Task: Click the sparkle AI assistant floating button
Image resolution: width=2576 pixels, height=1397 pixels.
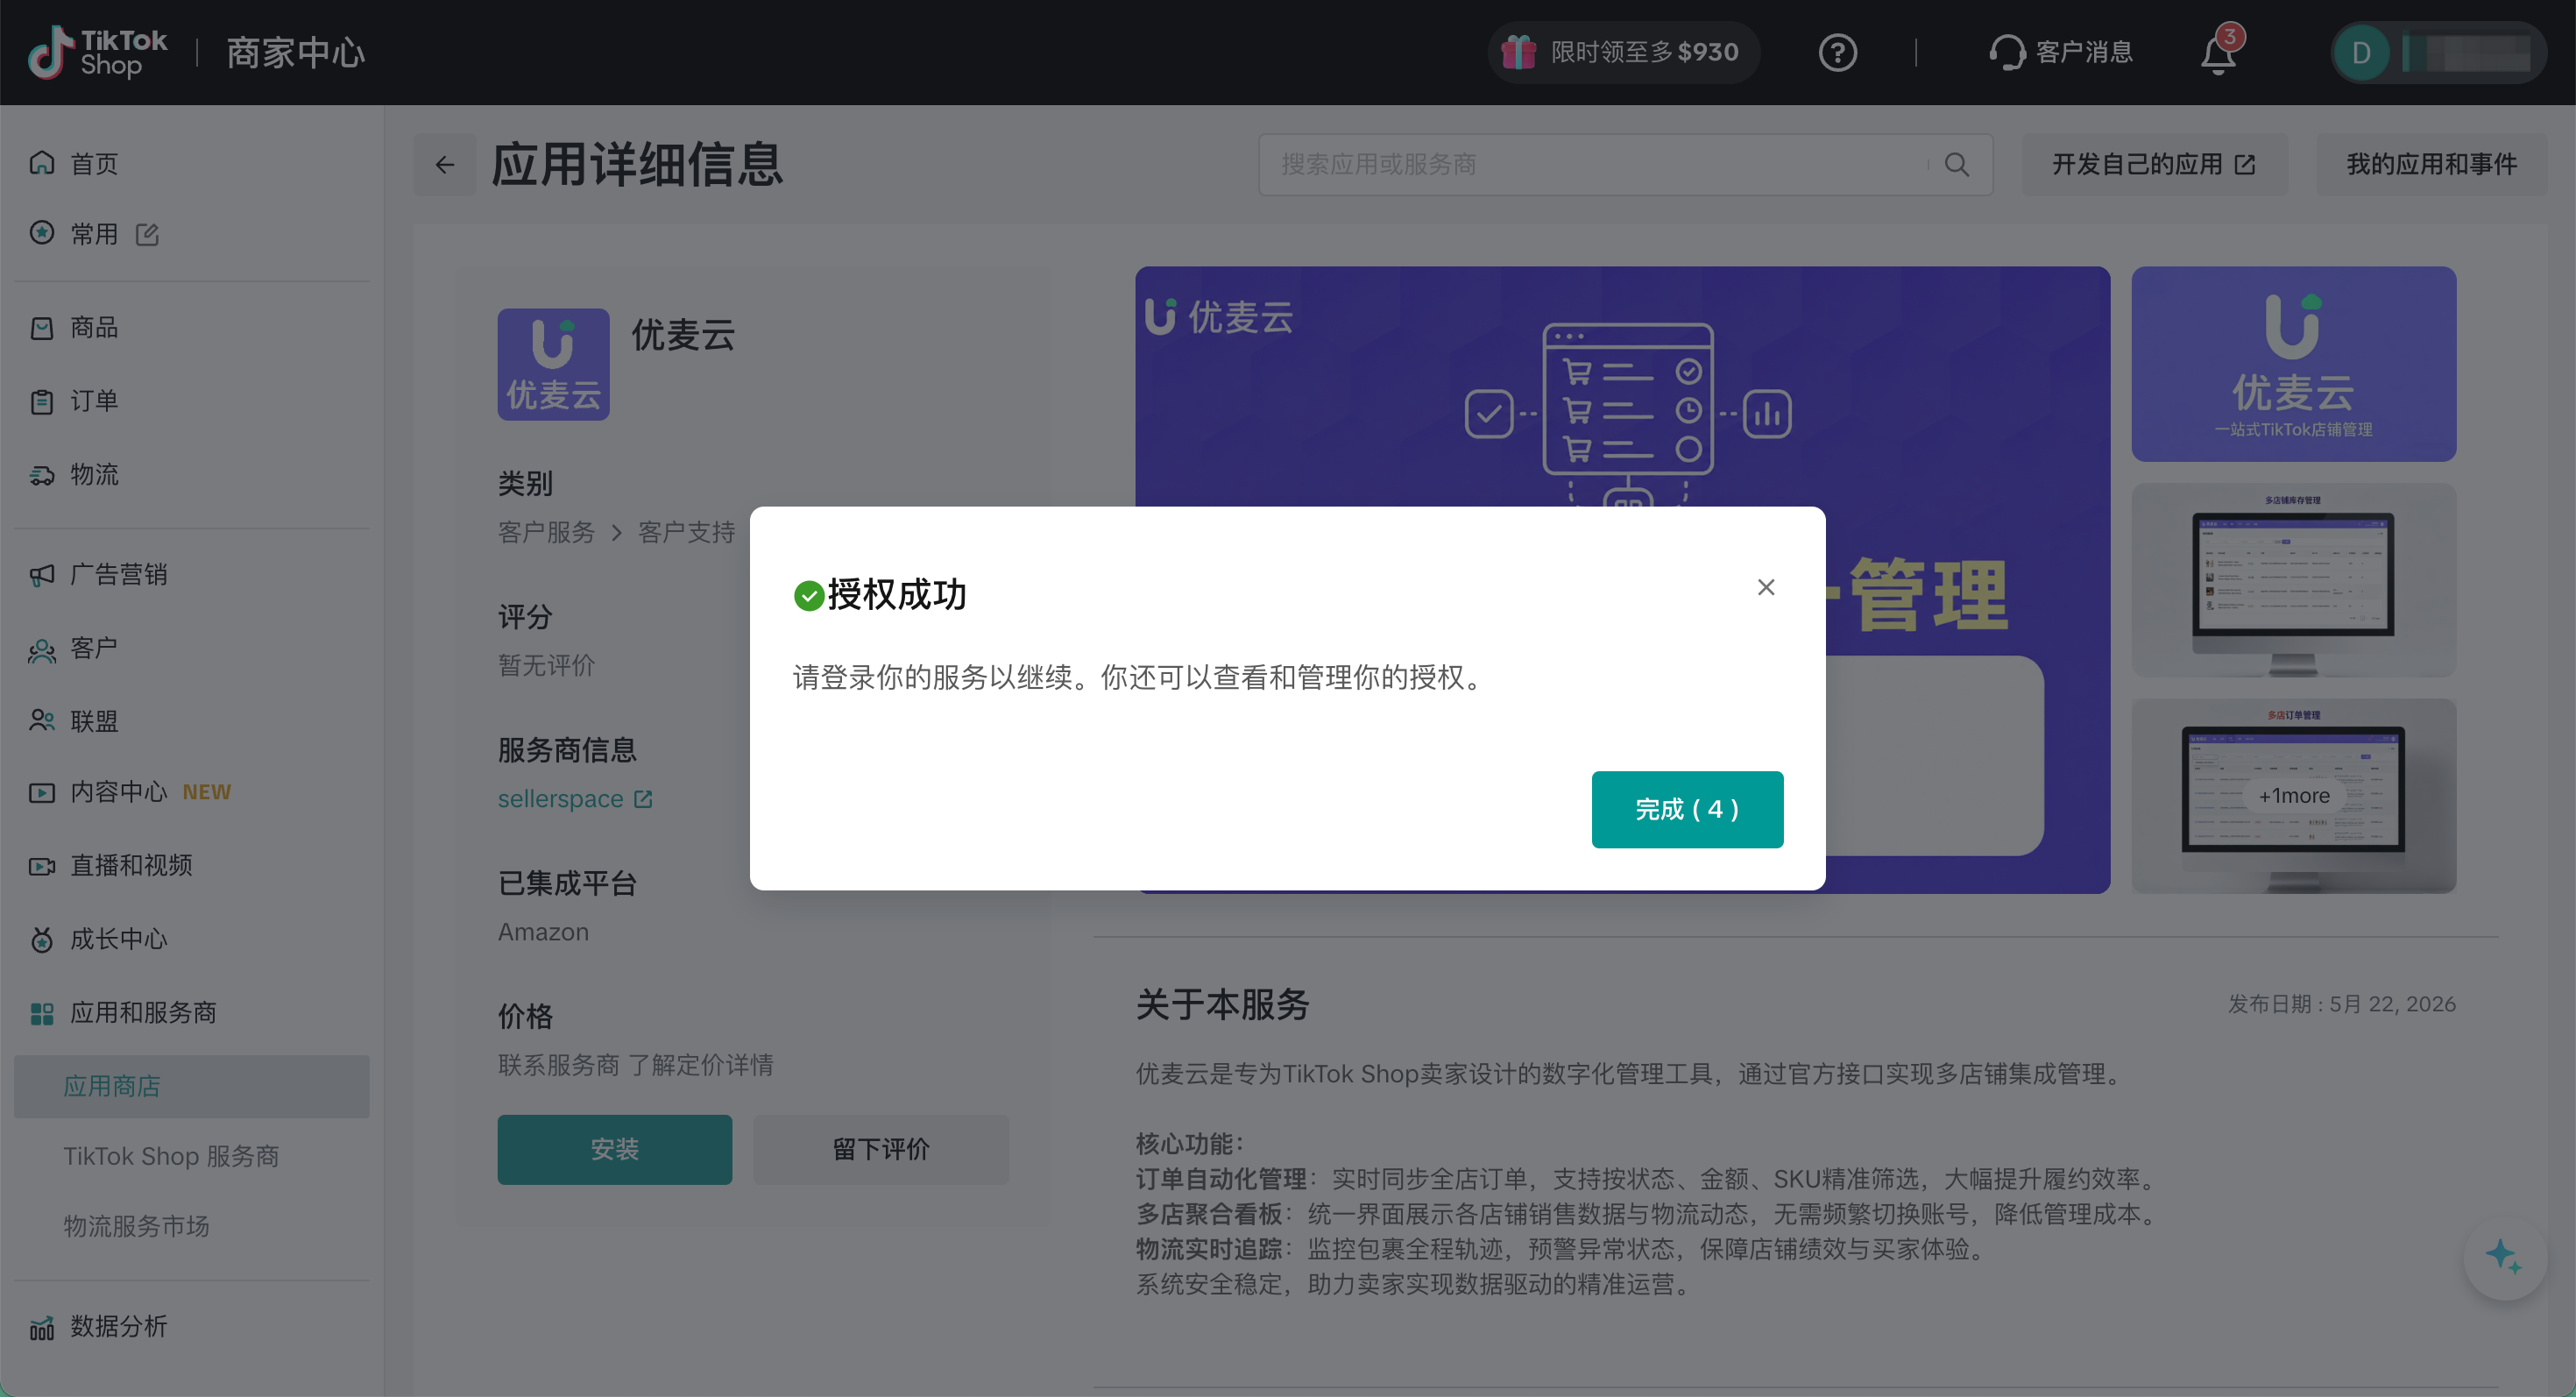Action: (x=2504, y=1257)
